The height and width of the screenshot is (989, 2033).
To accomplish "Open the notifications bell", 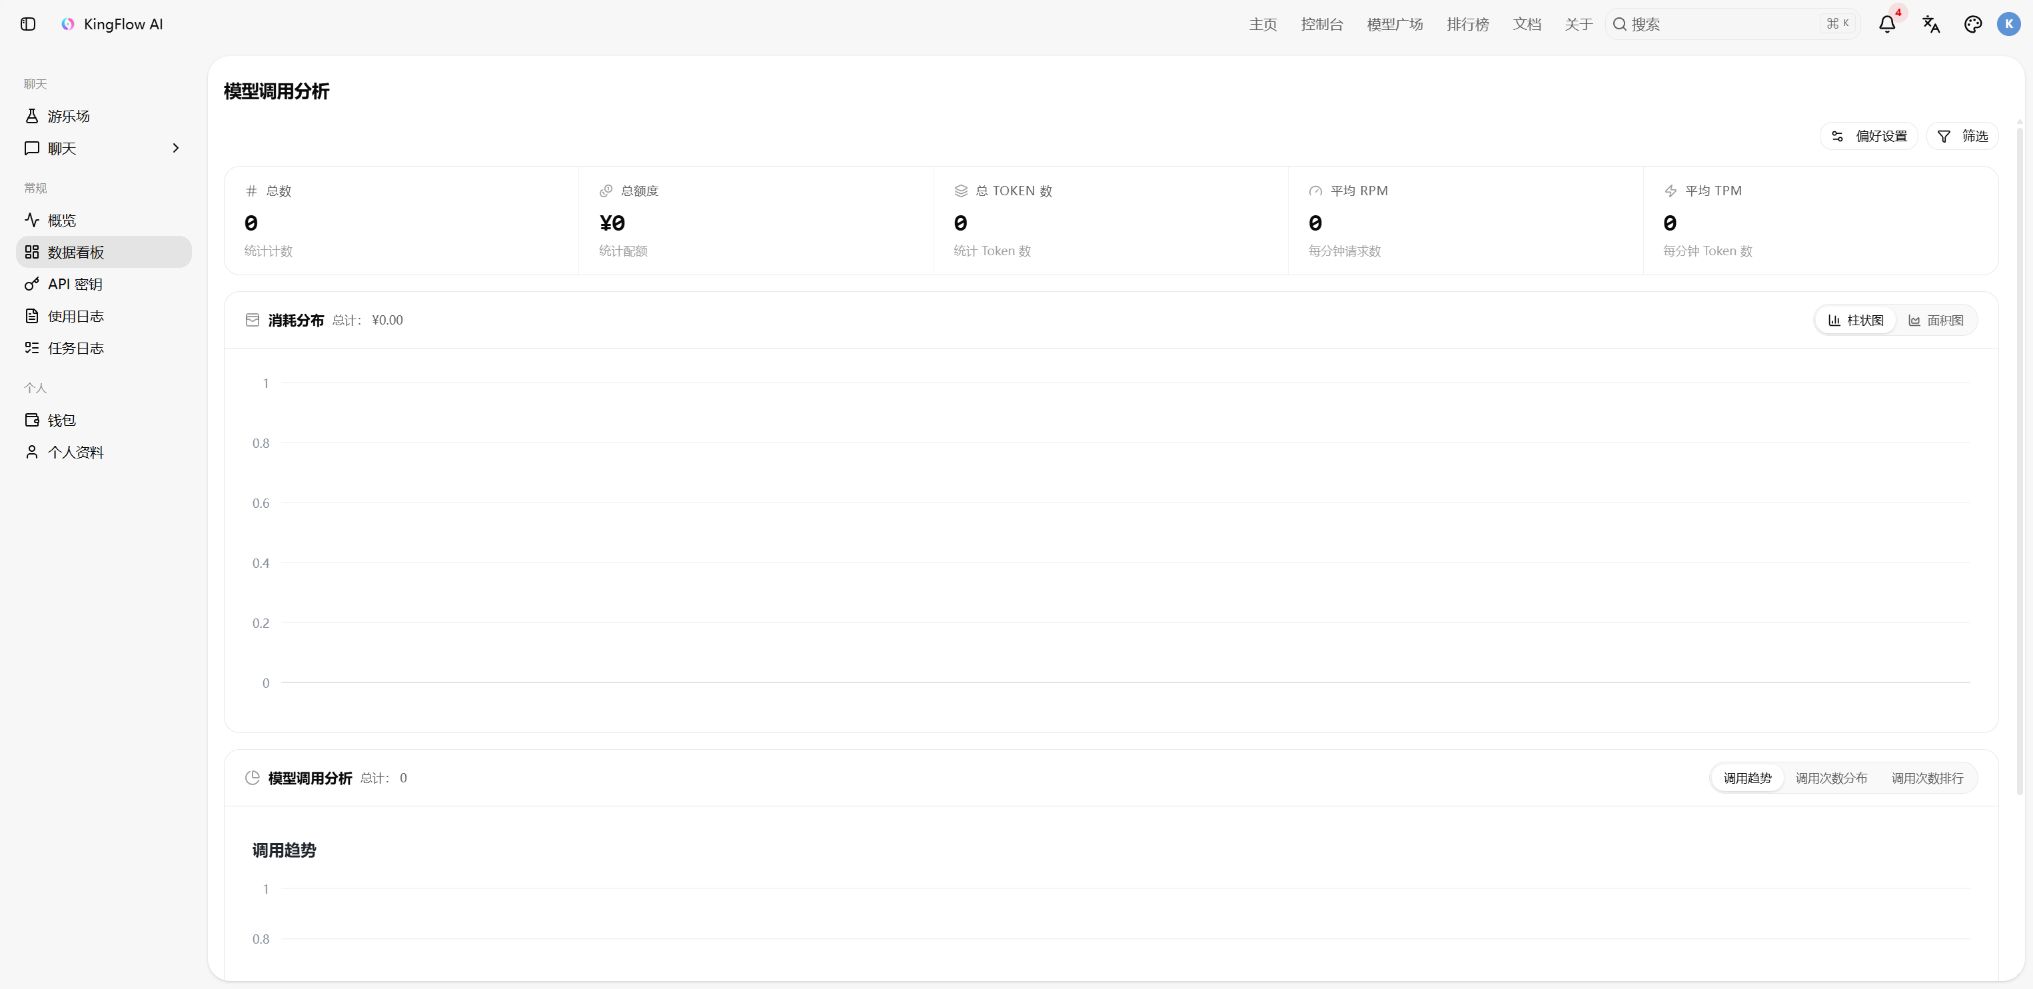I will [x=1887, y=24].
